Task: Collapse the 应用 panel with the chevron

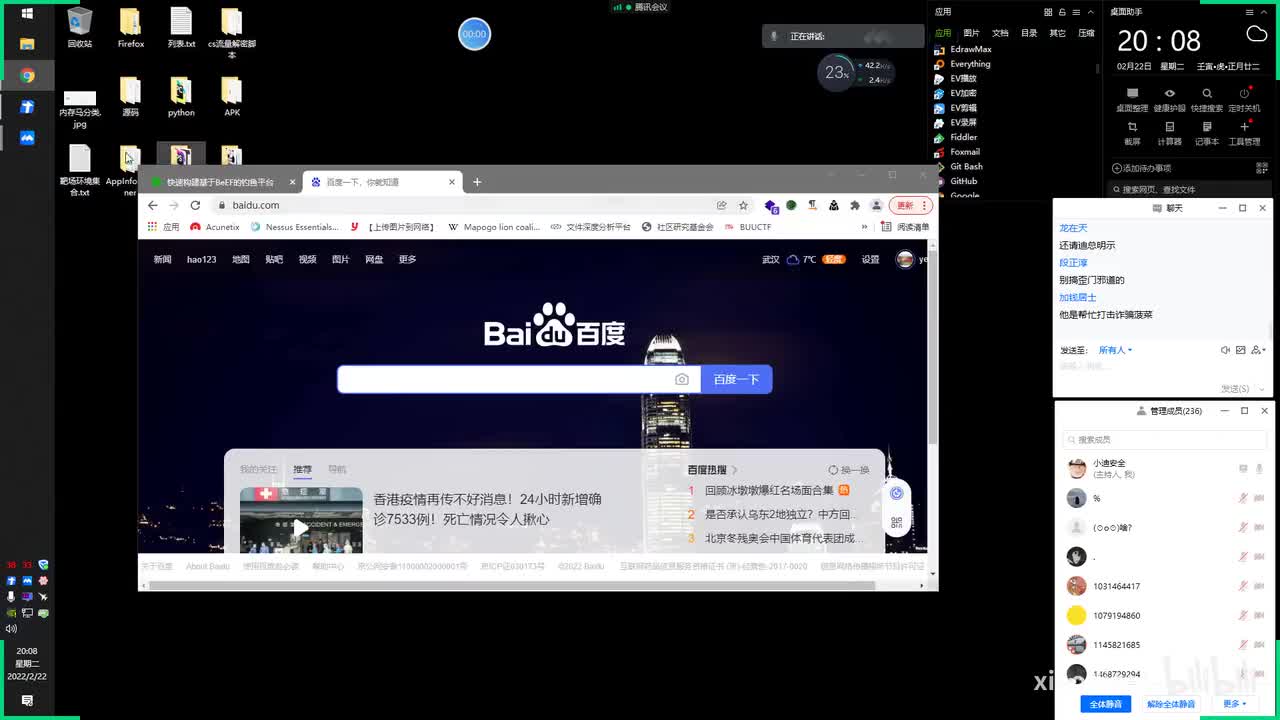Action: pyautogui.click(x=1091, y=12)
